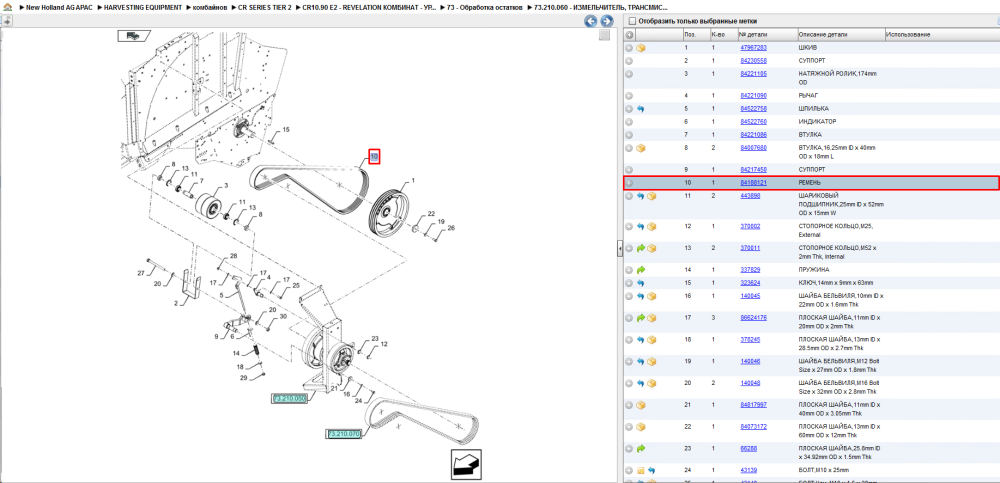Click 'Использование' column header

(908, 34)
